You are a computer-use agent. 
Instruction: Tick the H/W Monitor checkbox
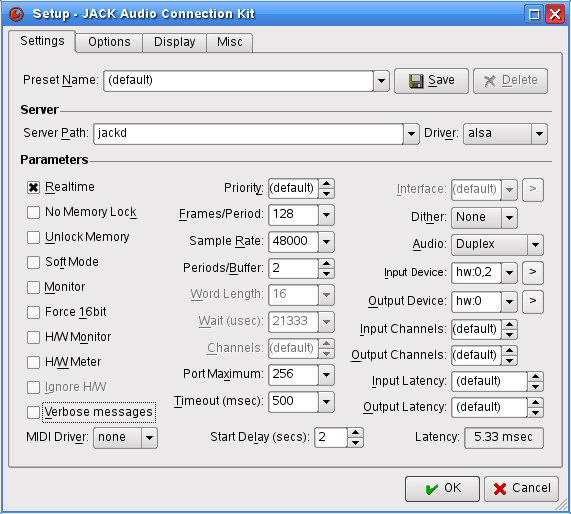(x=33, y=337)
